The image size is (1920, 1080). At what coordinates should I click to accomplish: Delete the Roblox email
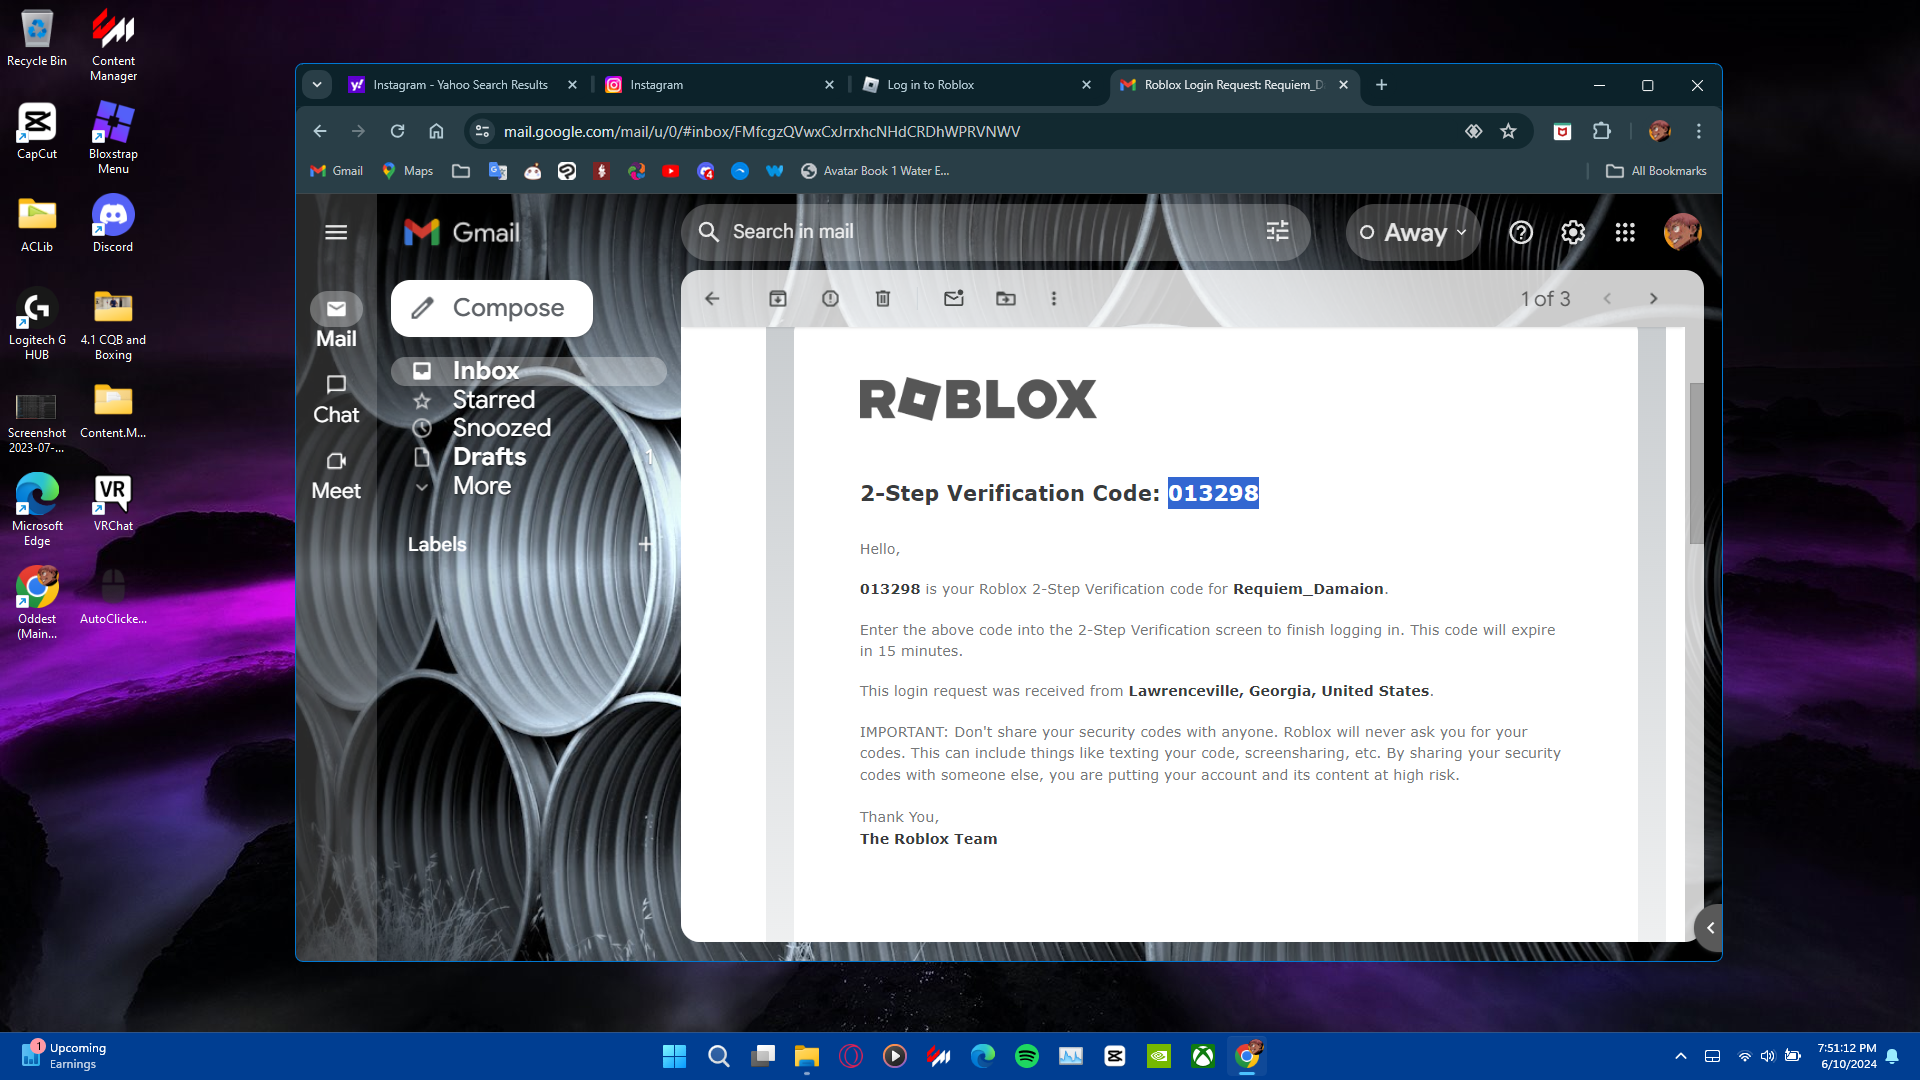[x=882, y=298]
